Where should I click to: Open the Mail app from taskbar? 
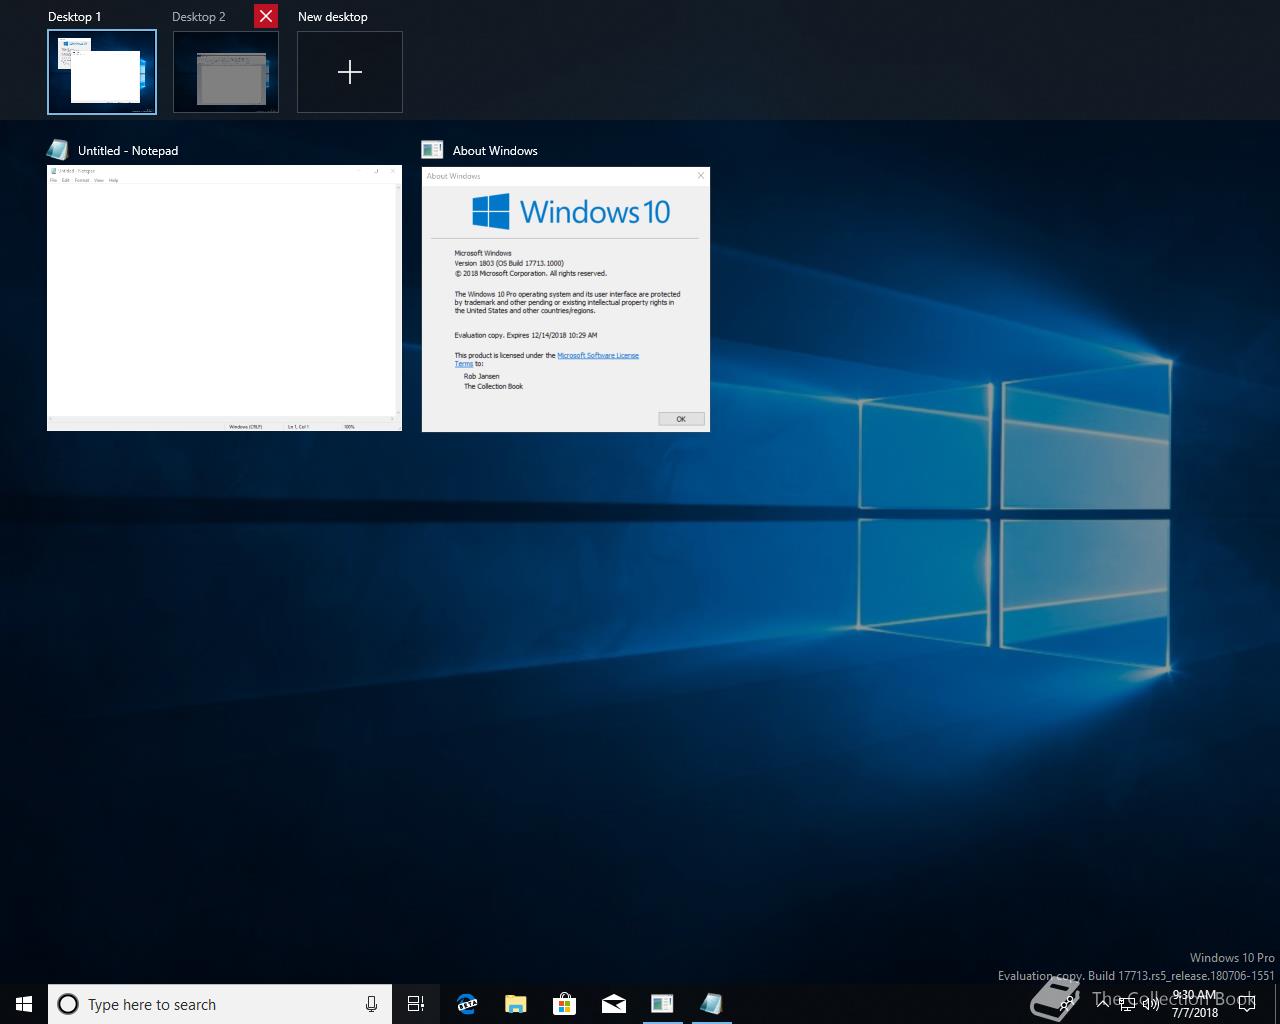click(613, 1004)
